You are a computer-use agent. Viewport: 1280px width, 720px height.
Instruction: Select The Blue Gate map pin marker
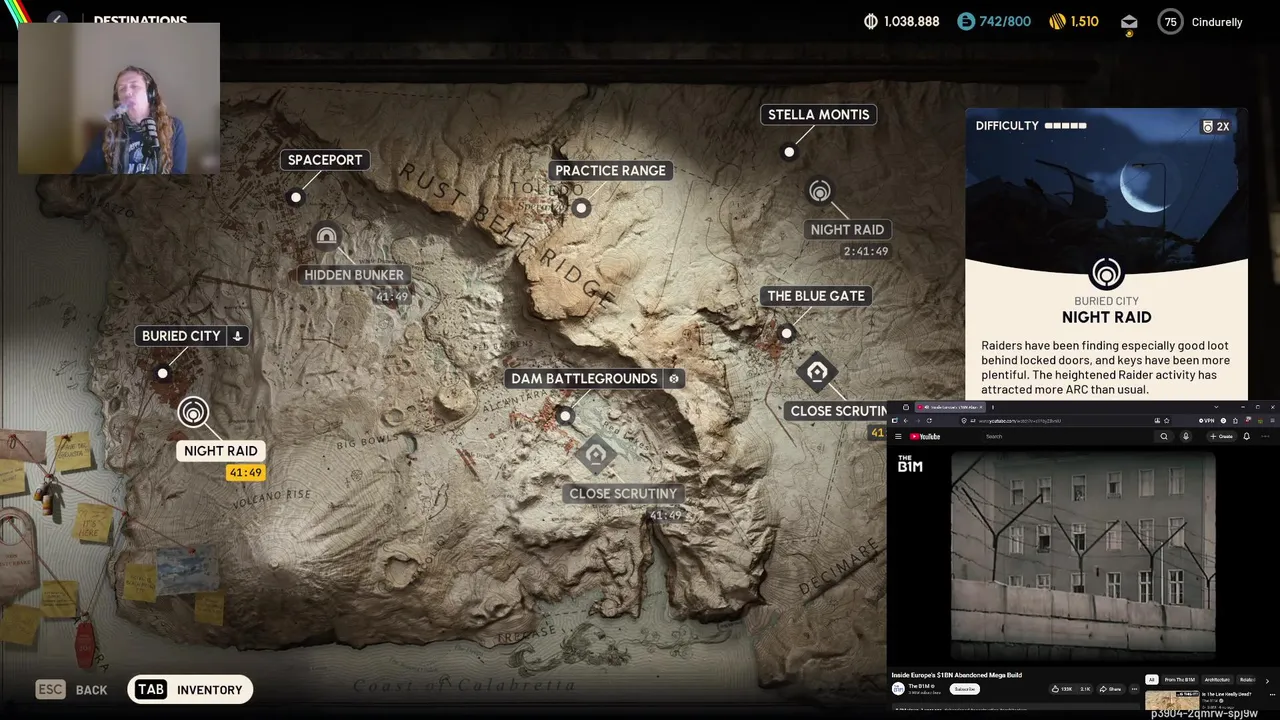pyautogui.click(x=787, y=333)
